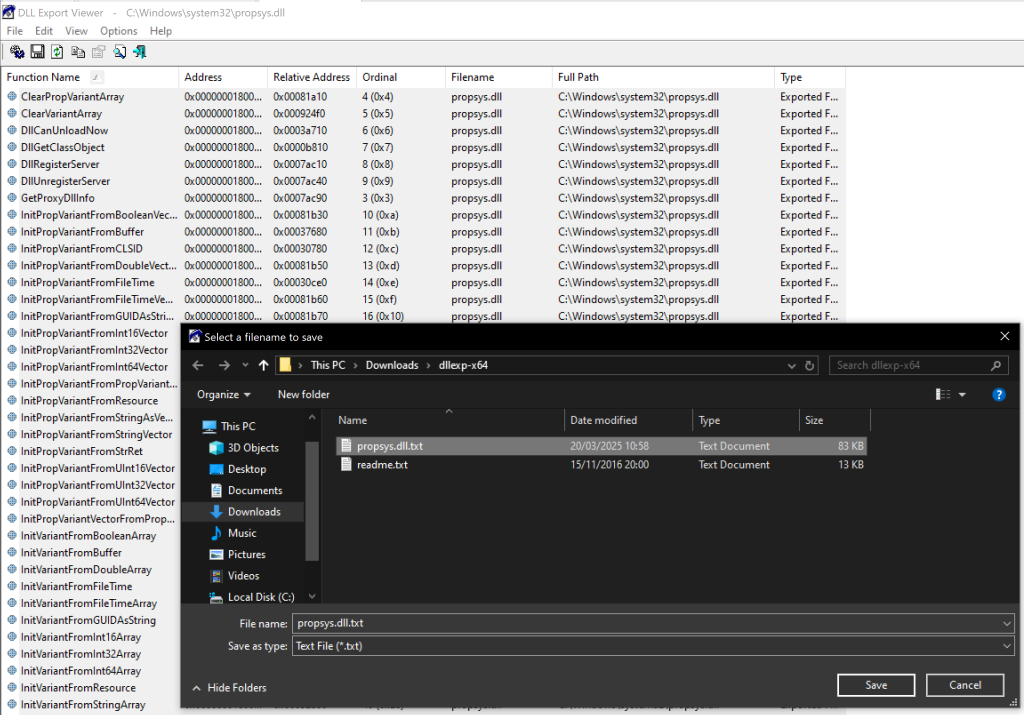Open the File menu
This screenshot has width=1024, height=715.
[x=14, y=31]
